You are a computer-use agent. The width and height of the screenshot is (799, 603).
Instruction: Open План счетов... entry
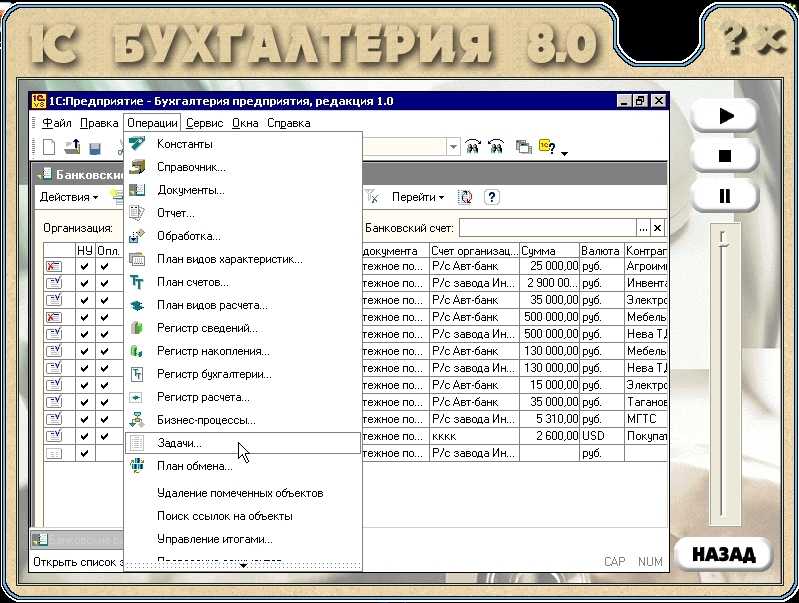tap(193, 282)
